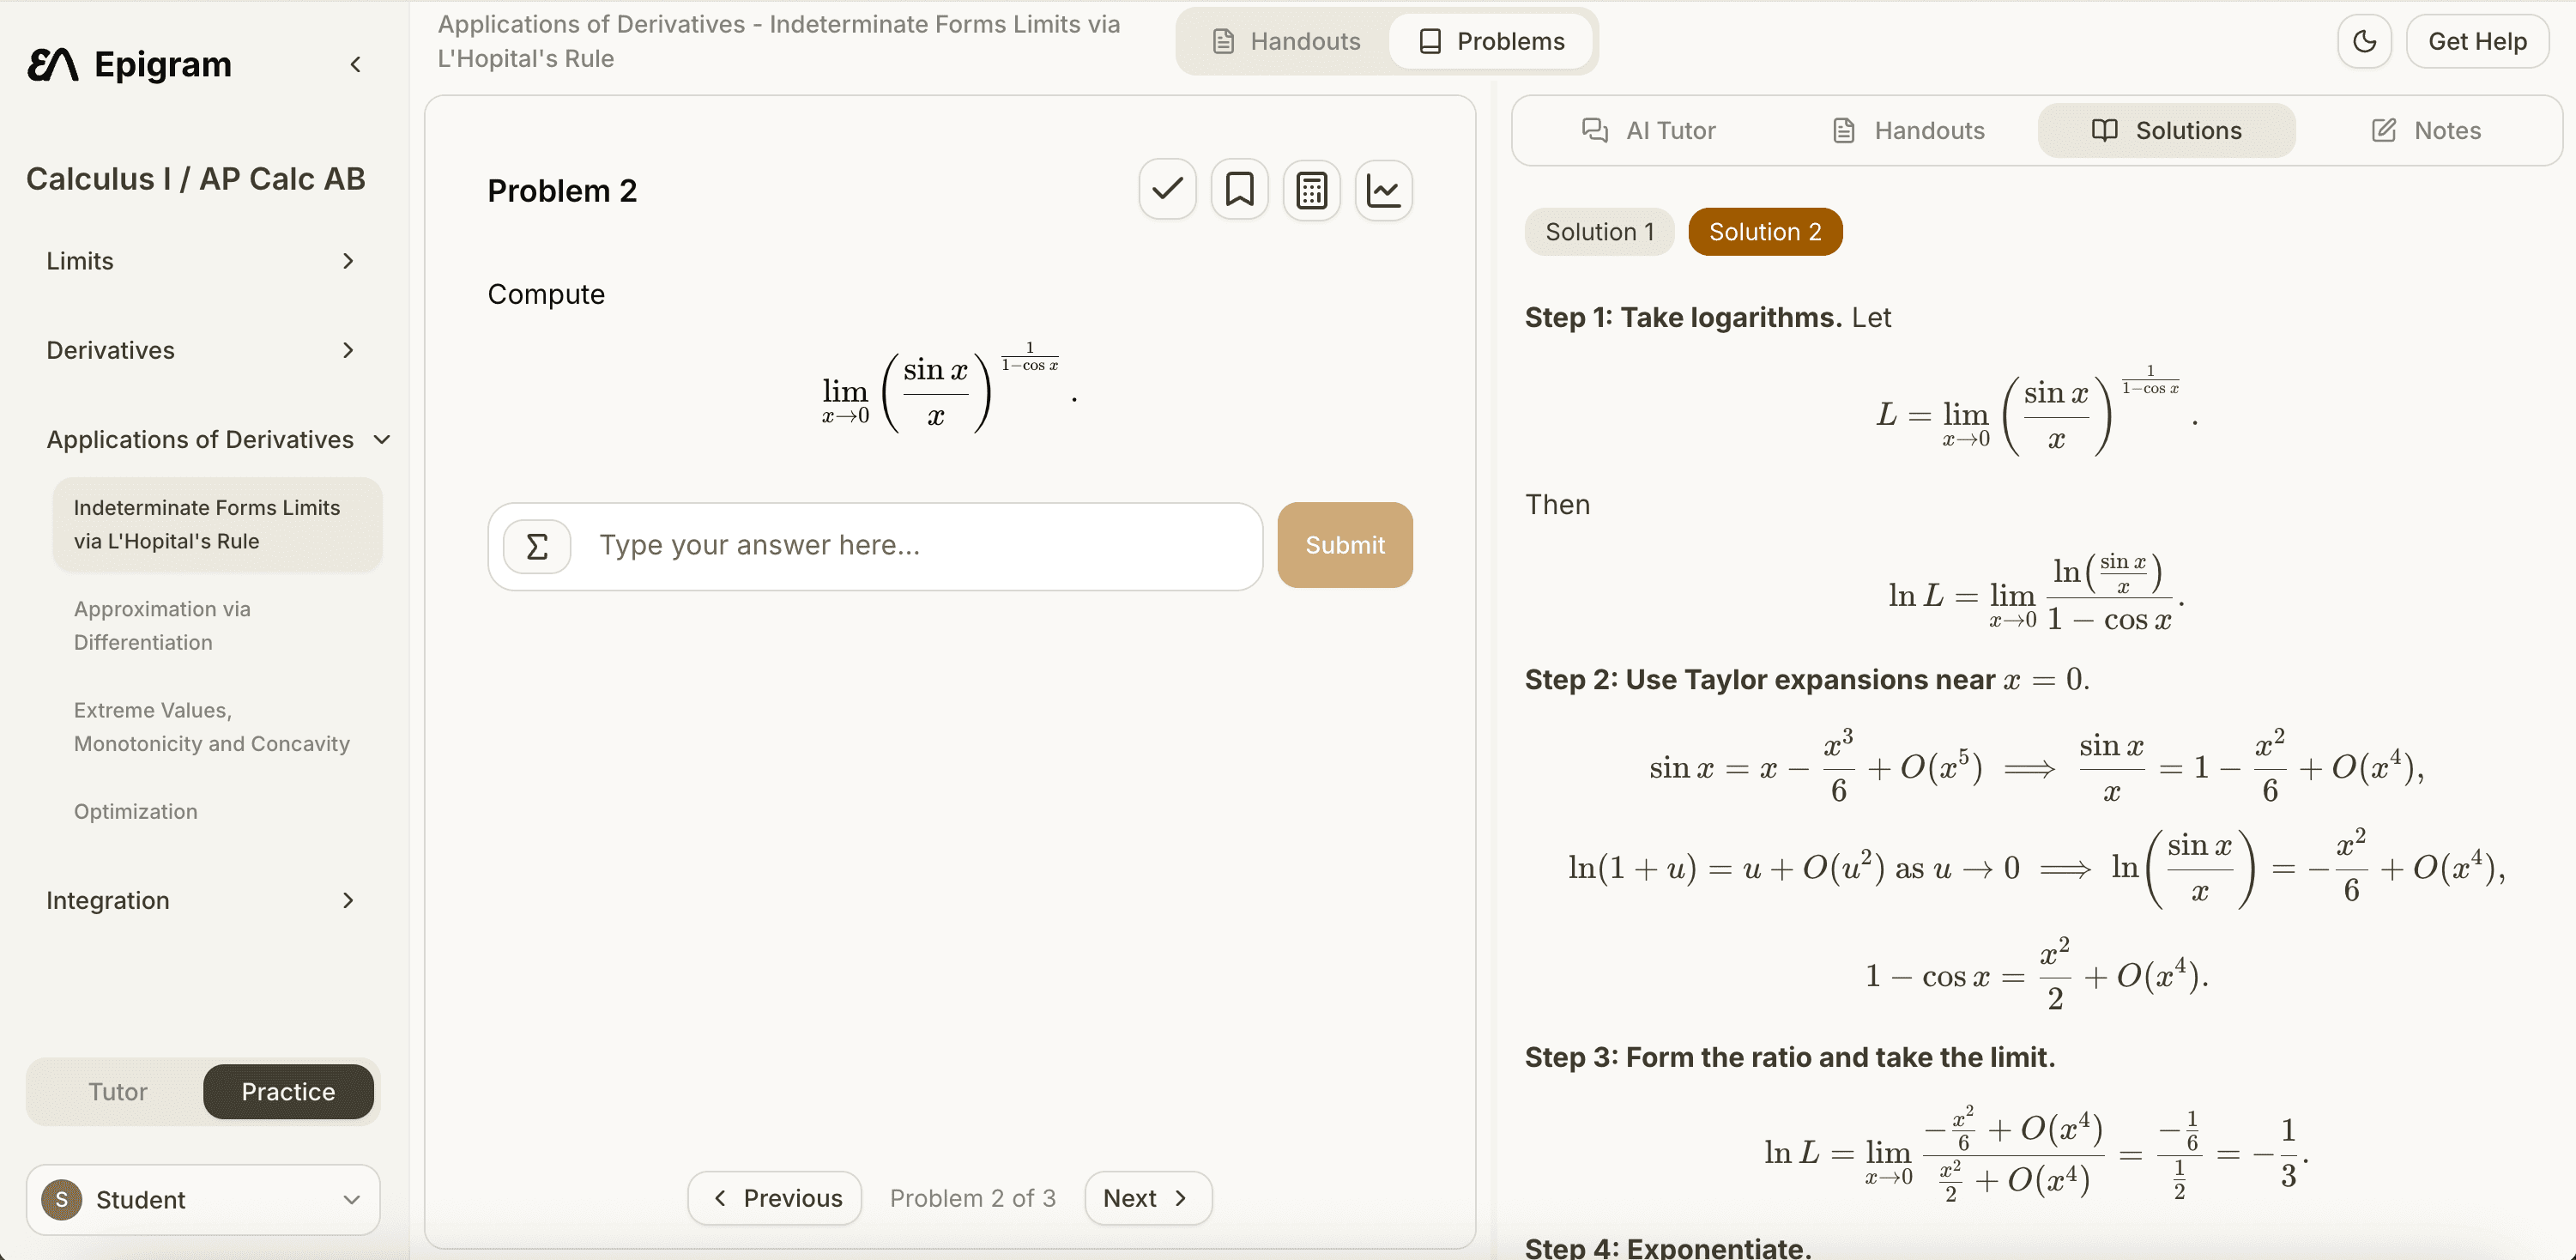Toggle dark mode moon icon
The width and height of the screenshot is (2576, 1260).
tap(2364, 42)
